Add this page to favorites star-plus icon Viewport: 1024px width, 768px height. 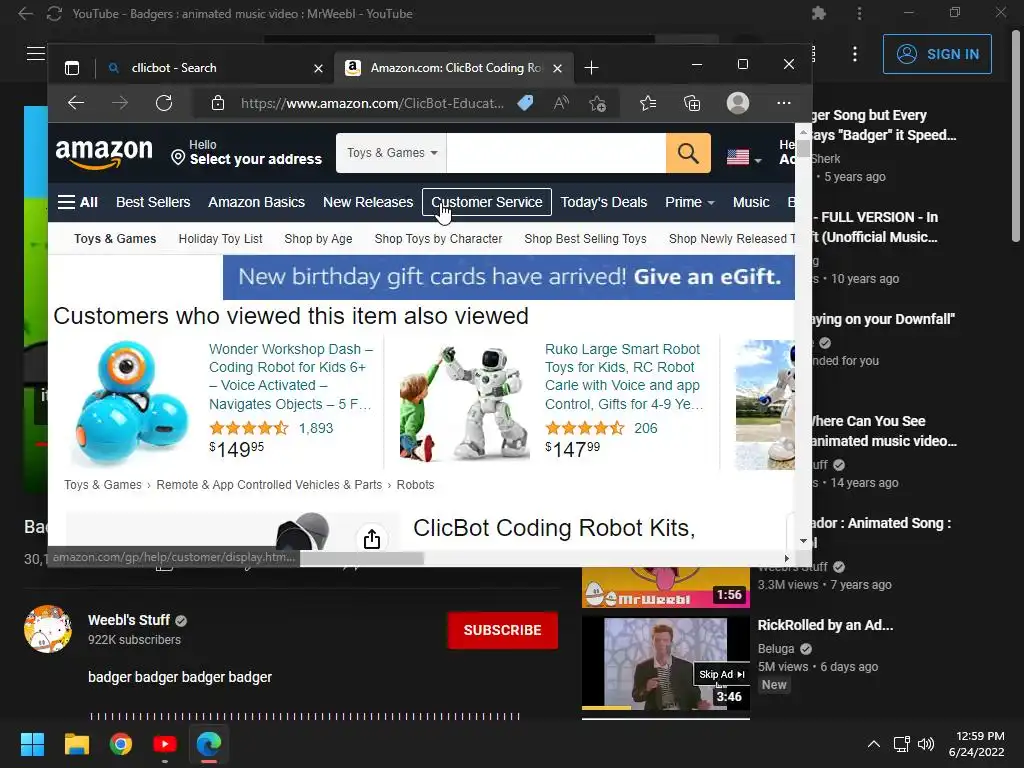click(x=597, y=103)
